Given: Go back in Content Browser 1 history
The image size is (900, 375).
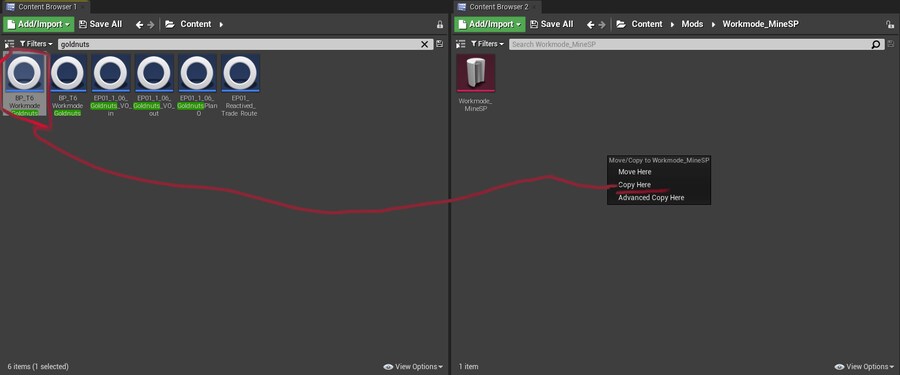Looking at the screenshot, I should [139, 24].
